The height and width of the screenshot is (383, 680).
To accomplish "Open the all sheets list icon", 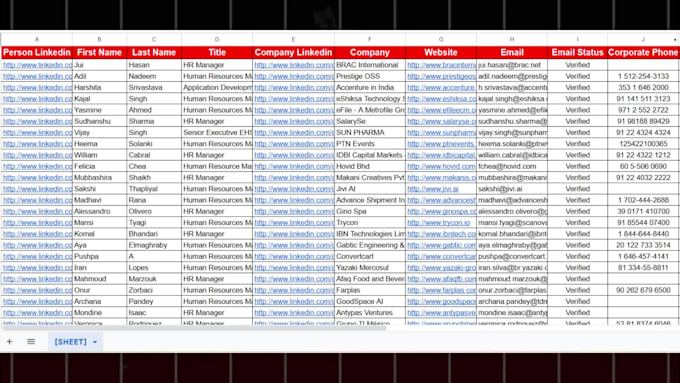I will [x=31, y=341].
